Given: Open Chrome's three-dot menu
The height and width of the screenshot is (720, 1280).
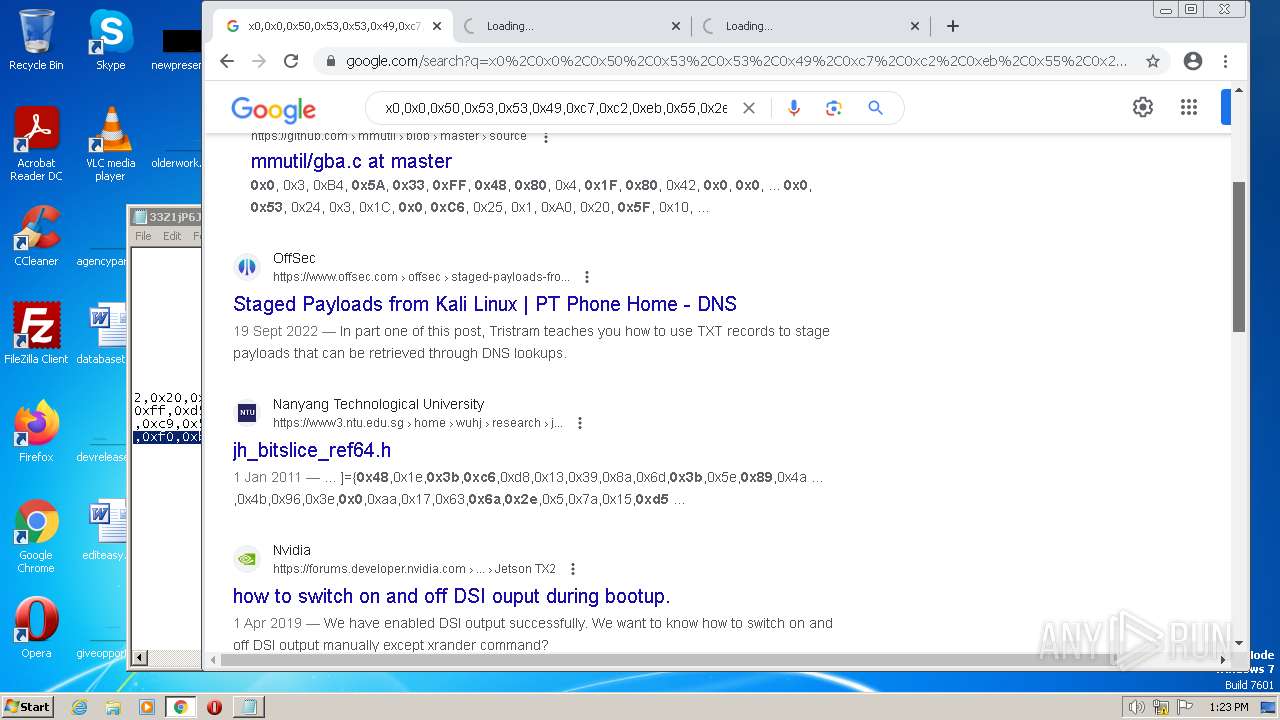Looking at the screenshot, I should pyautogui.click(x=1225, y=61).
